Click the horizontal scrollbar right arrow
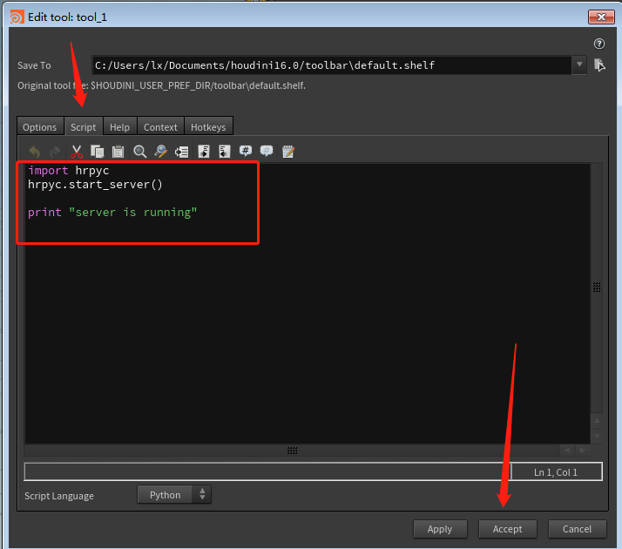Screen dimensions: 622x549 [x=582, y=450]
